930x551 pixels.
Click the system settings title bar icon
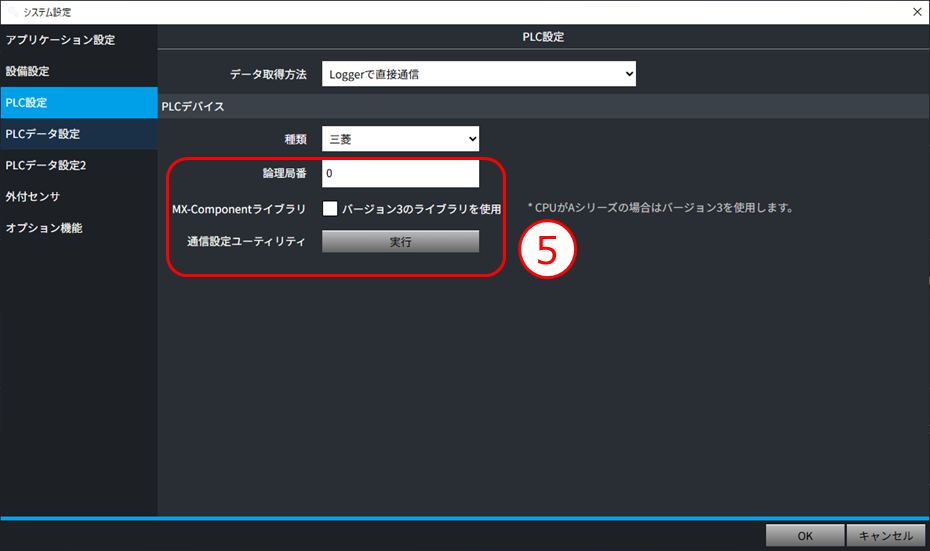tap(10, 12)
